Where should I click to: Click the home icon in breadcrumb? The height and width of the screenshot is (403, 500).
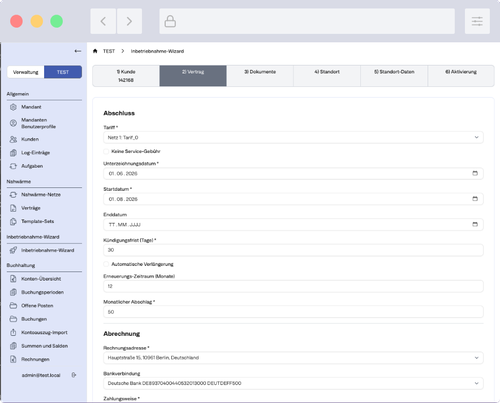tap(95, 51)
